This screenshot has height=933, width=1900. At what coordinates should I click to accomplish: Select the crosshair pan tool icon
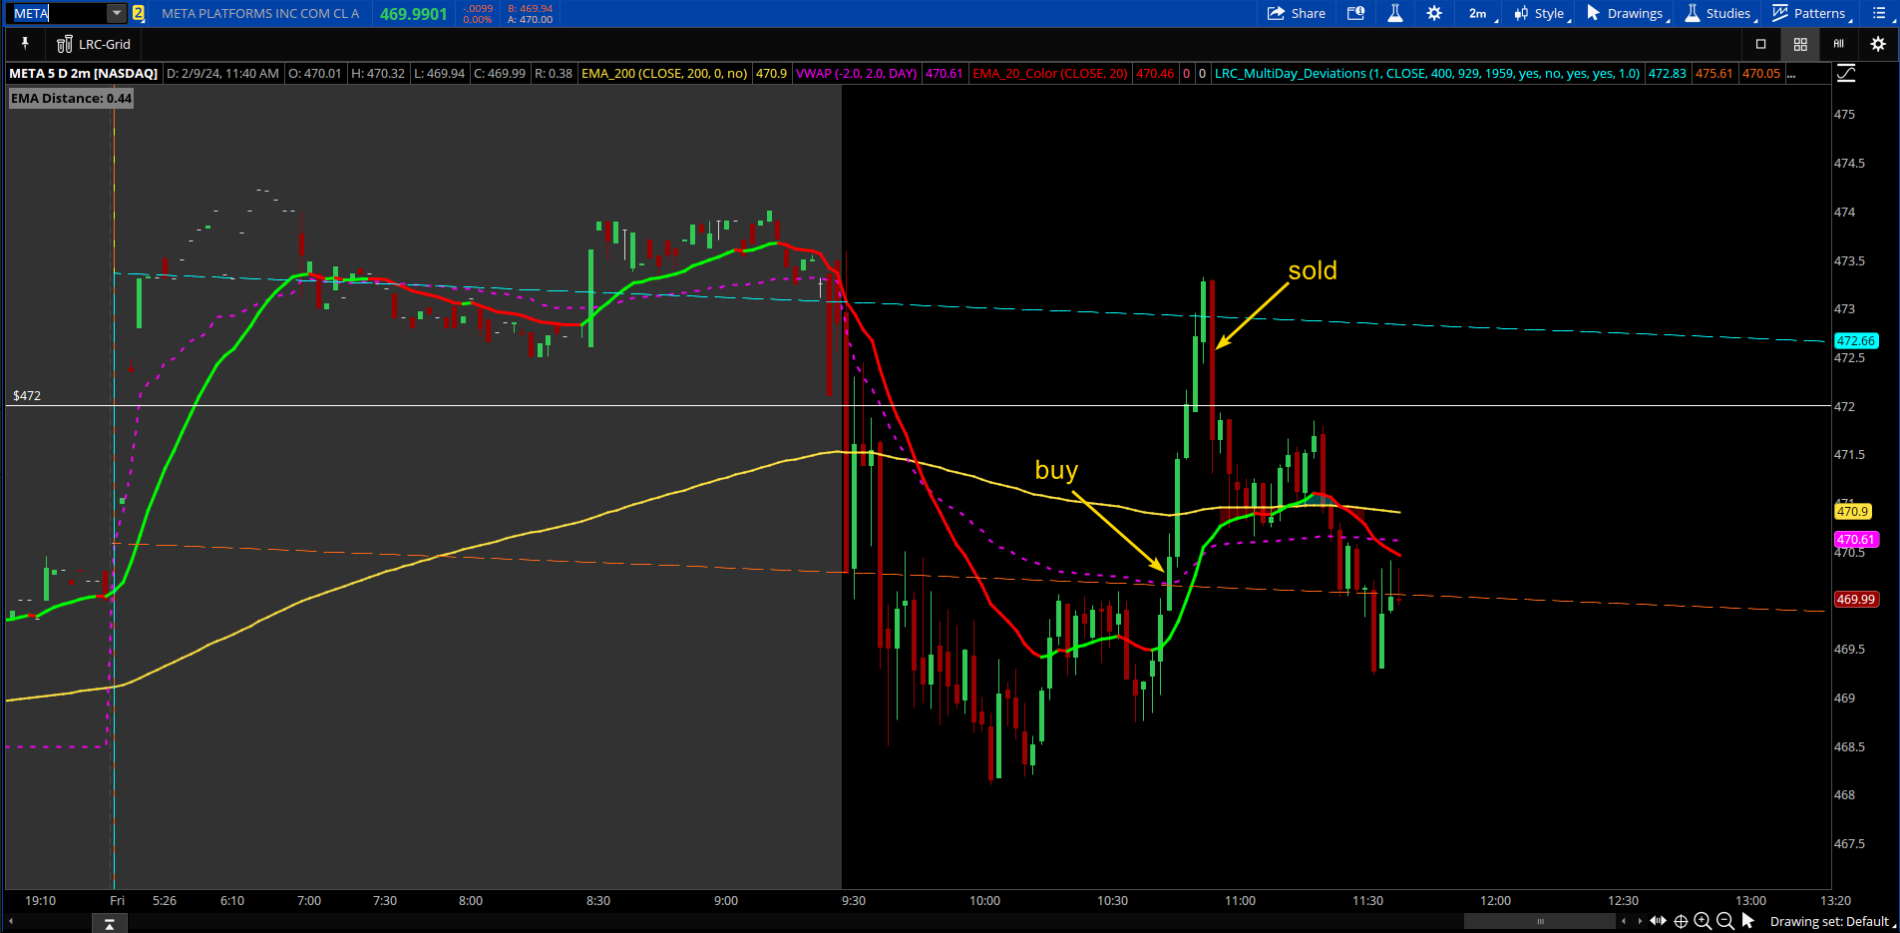coord(1681,921)
